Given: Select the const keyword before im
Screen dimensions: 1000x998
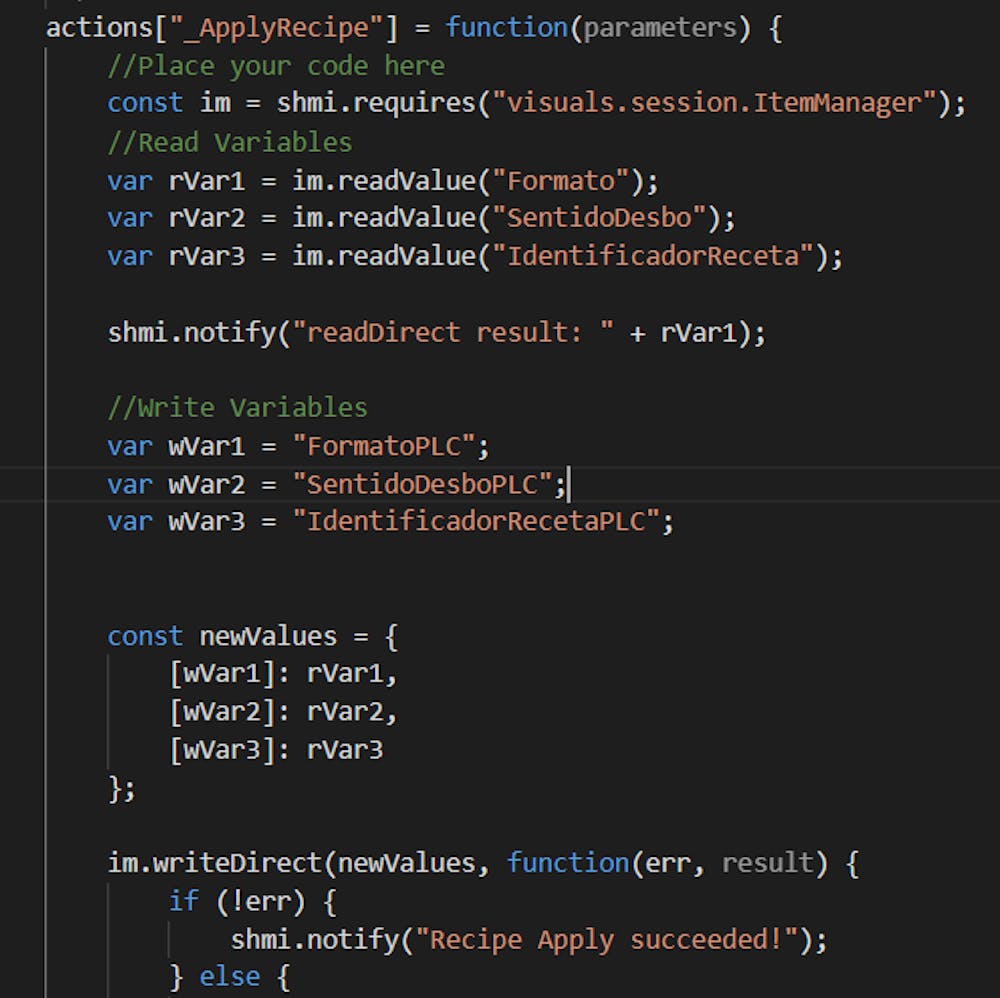Looking at the screenshot, I should (144, 102).
